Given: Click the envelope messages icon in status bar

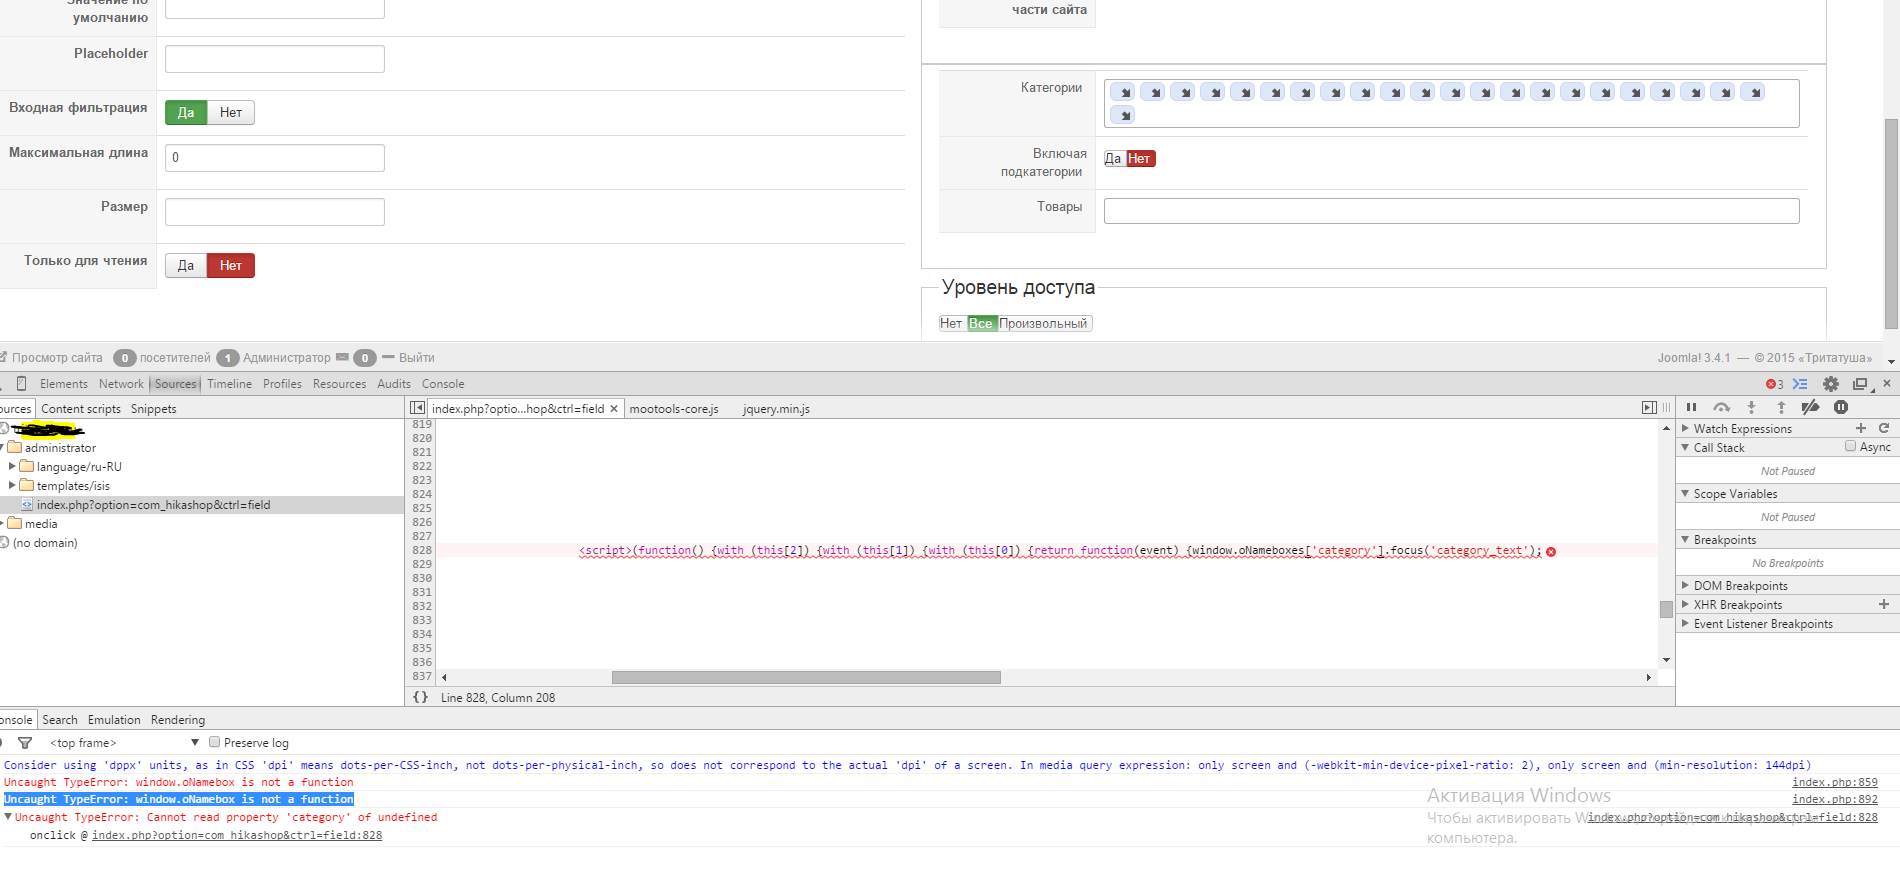Looking at the screenshot, I should [343, 357].
